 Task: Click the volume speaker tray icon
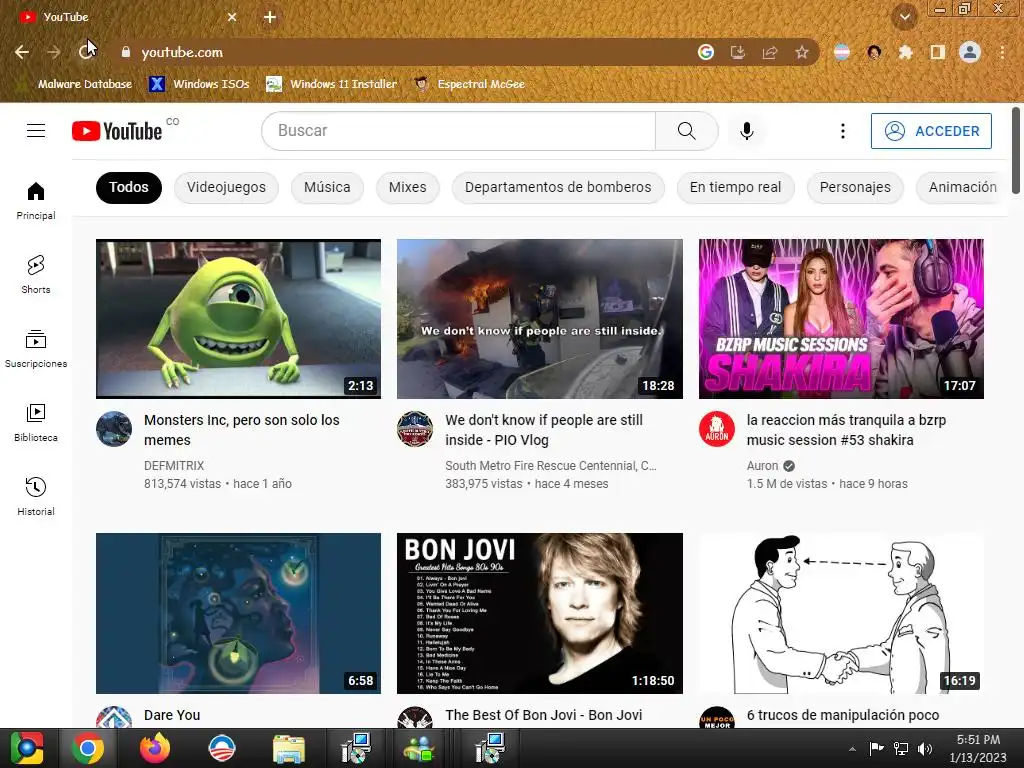pyautogui.click(x=925, y=749)
